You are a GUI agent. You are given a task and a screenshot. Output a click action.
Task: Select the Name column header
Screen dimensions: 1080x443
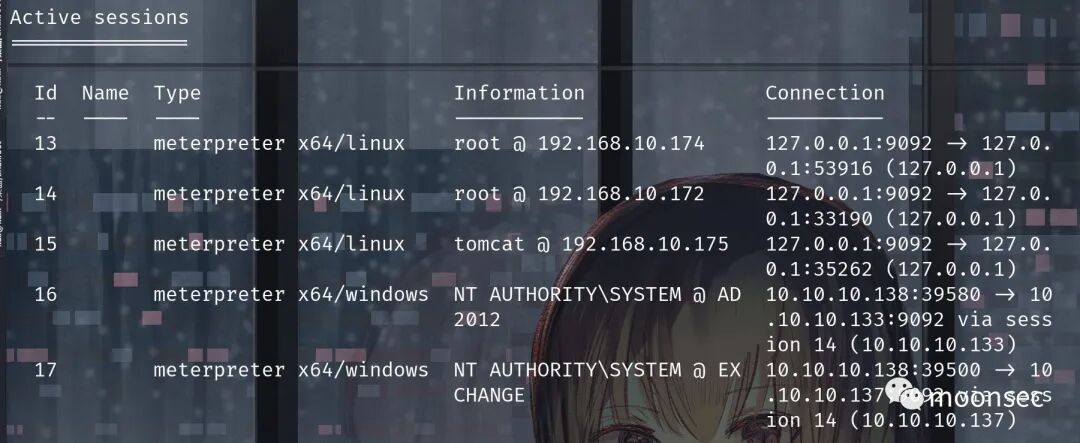[x=105, y=93]
